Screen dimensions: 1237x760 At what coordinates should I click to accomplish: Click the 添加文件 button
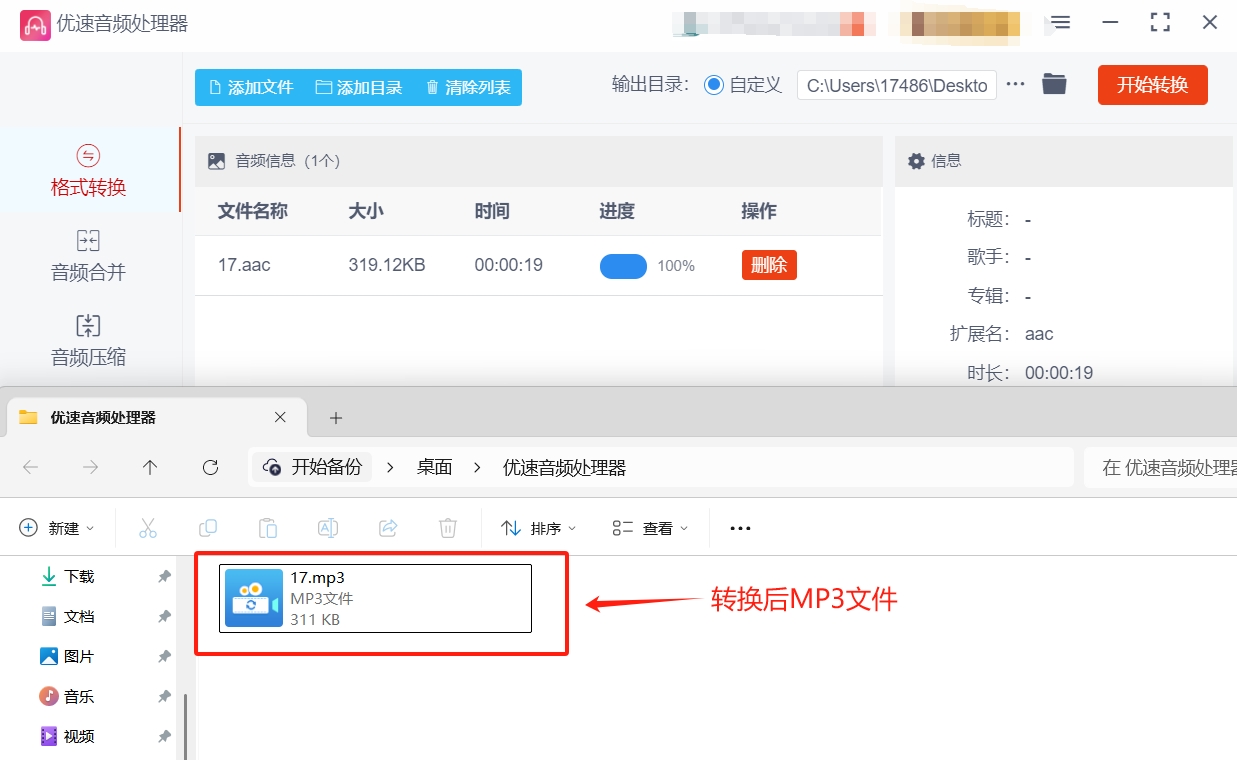tap(250, 87)
